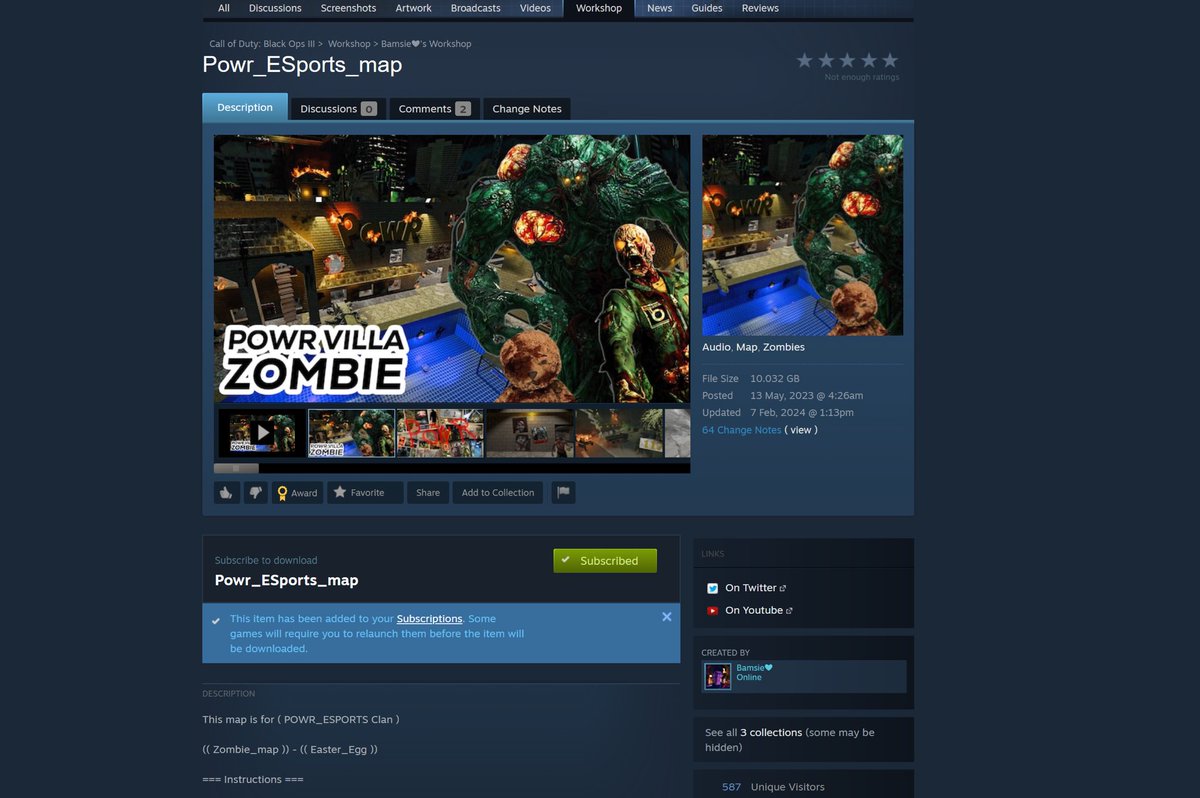1200x798 pixels.
Task: Open Guides in top navigation
Action: pyautogui.click(x=707, y=8)
